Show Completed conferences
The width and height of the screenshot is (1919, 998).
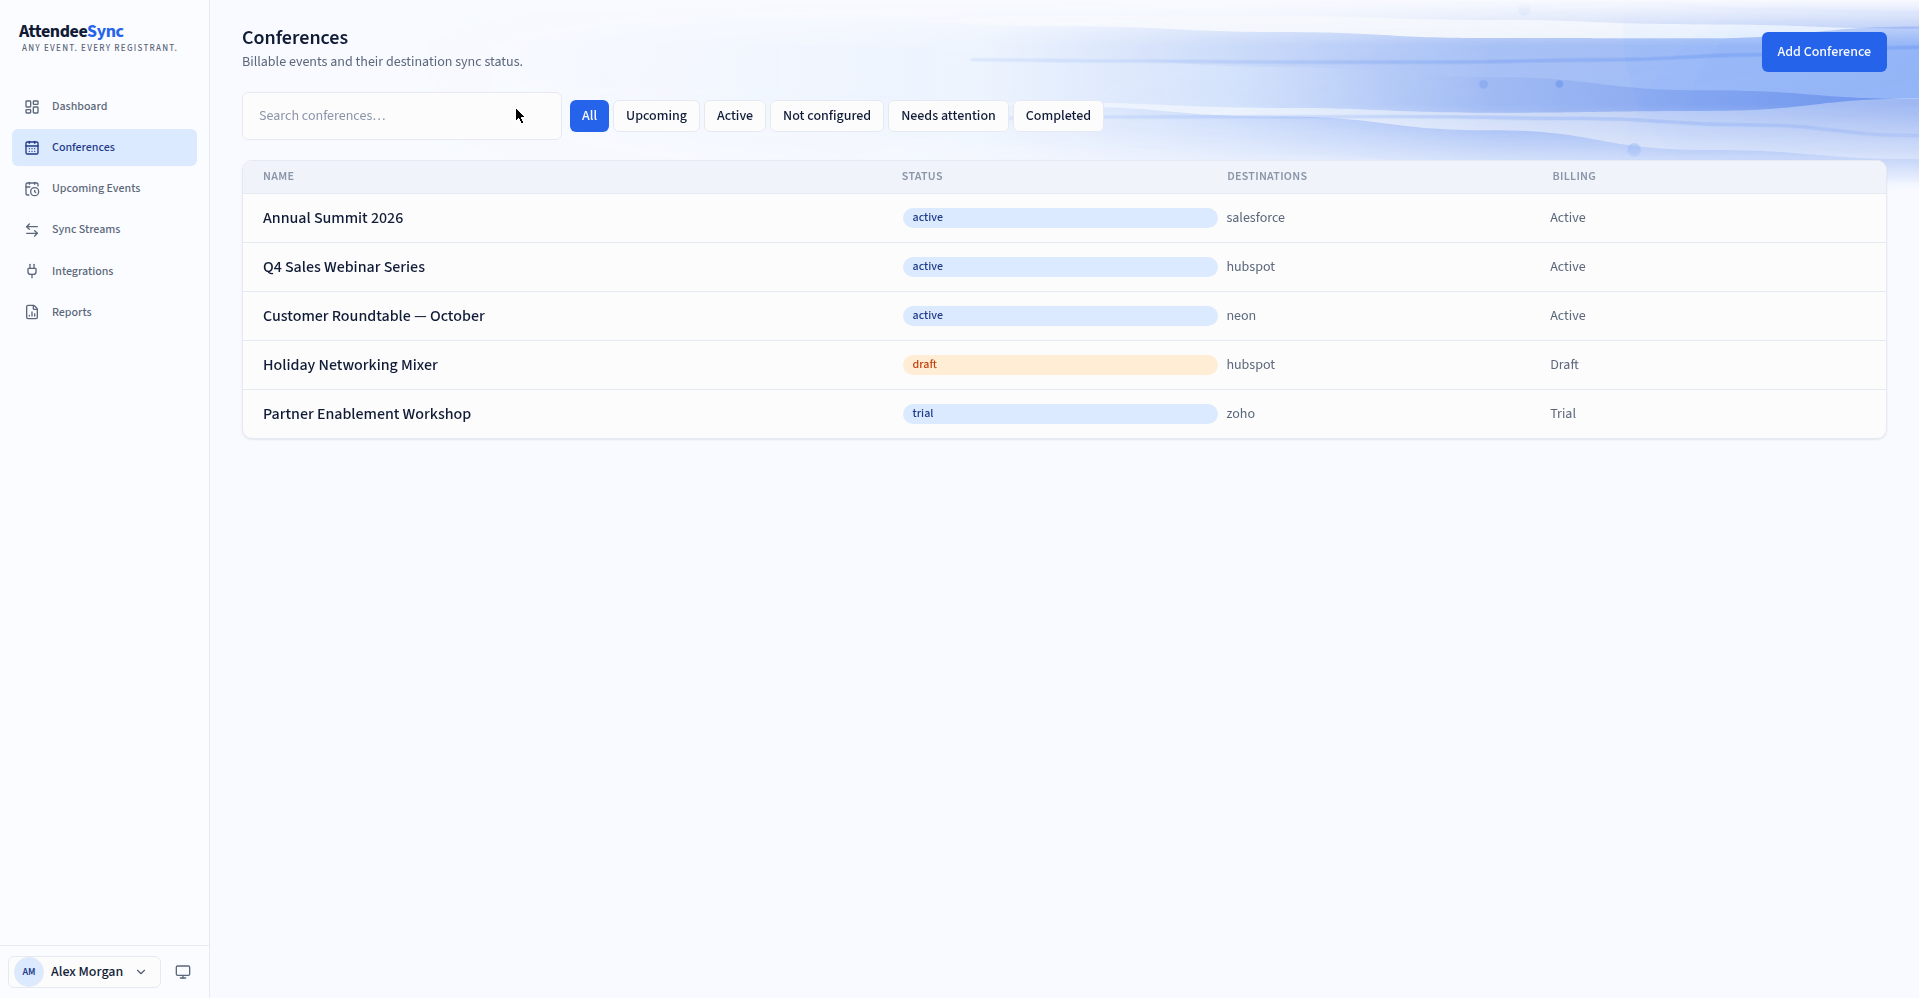coord(1058,116)
